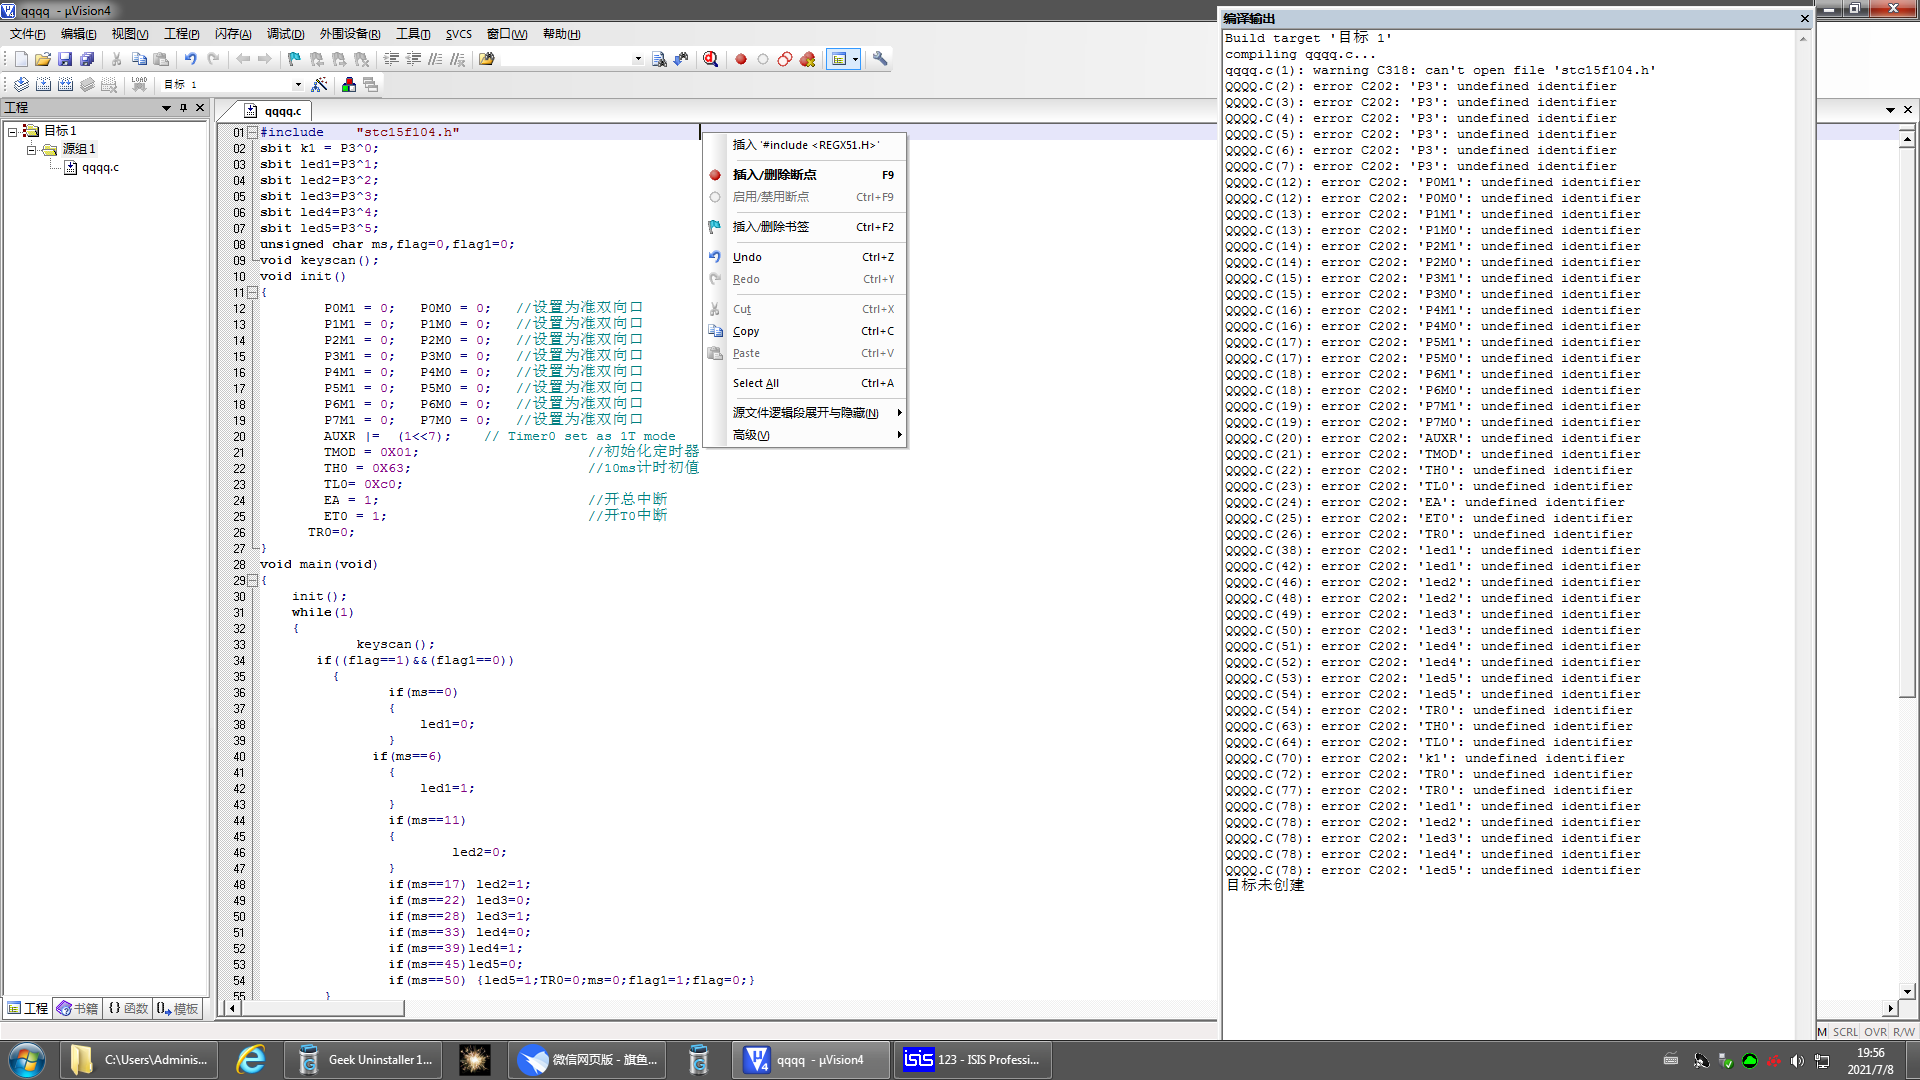Viewport: 1920px width, 1080px height.
Task: Open Internet Explorer from taskbar
Action: (x=250, y=1060)
